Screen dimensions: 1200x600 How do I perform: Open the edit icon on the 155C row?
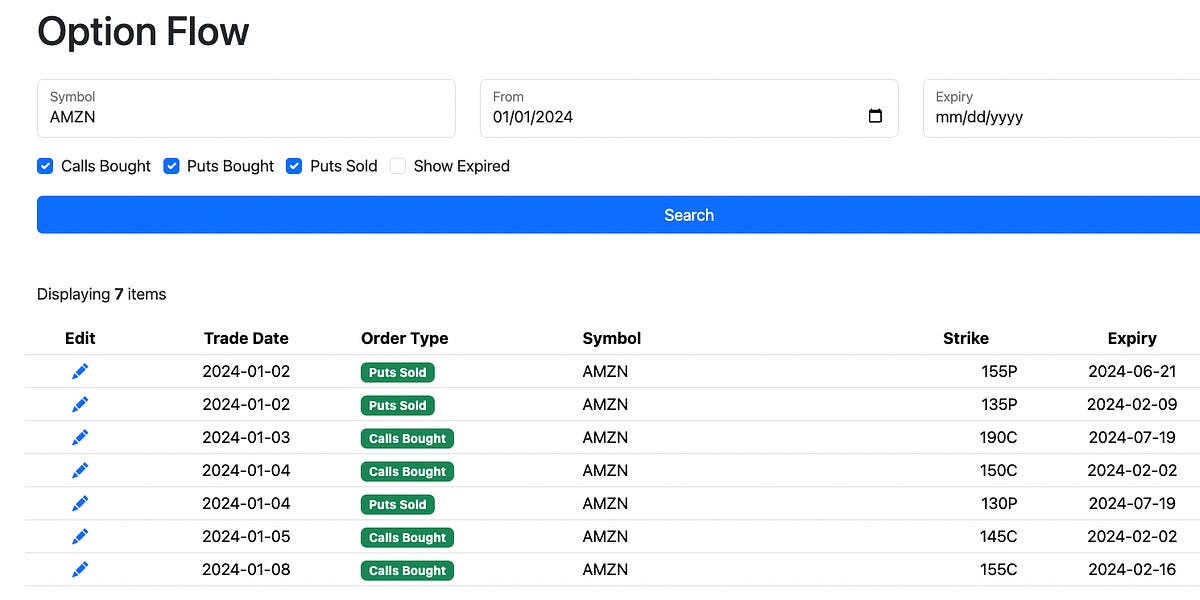pos(80,569)
